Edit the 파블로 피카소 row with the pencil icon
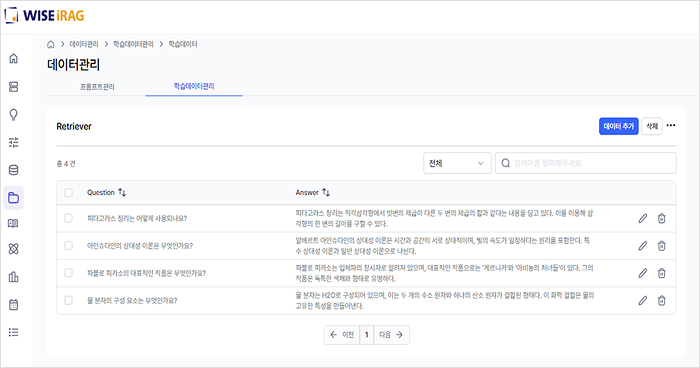700x368 pixels. click(x=642, y=273)
